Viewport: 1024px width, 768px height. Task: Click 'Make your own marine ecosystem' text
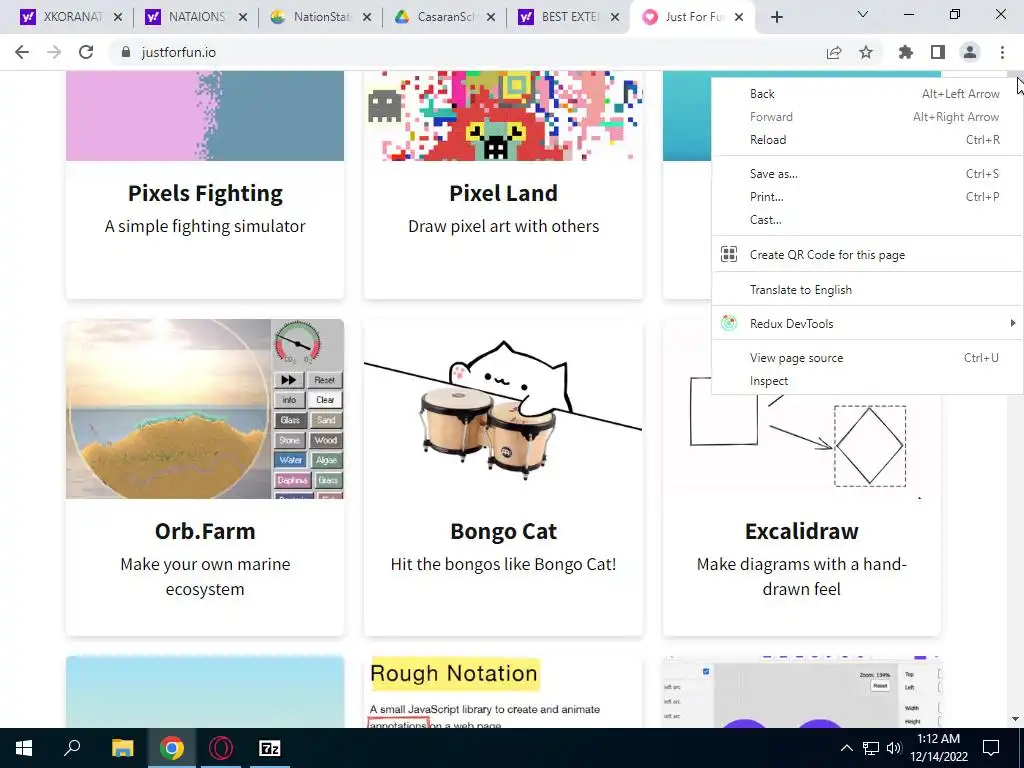[x=205, y=577]
